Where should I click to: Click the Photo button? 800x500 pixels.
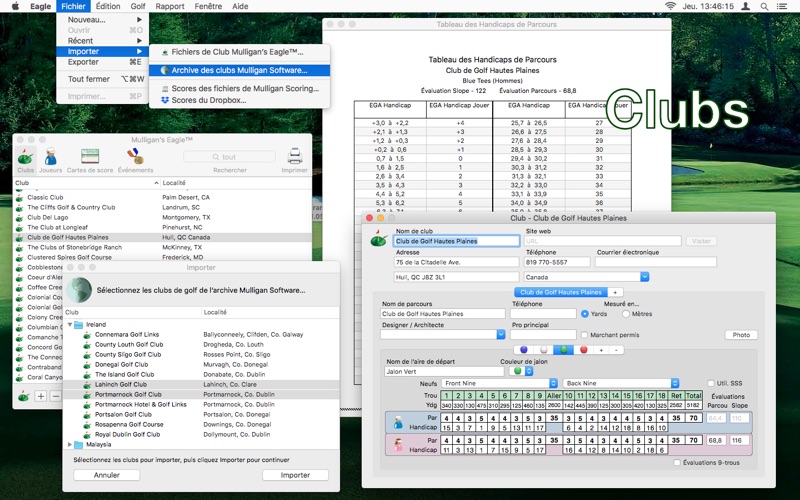click(x=741, y=335)
